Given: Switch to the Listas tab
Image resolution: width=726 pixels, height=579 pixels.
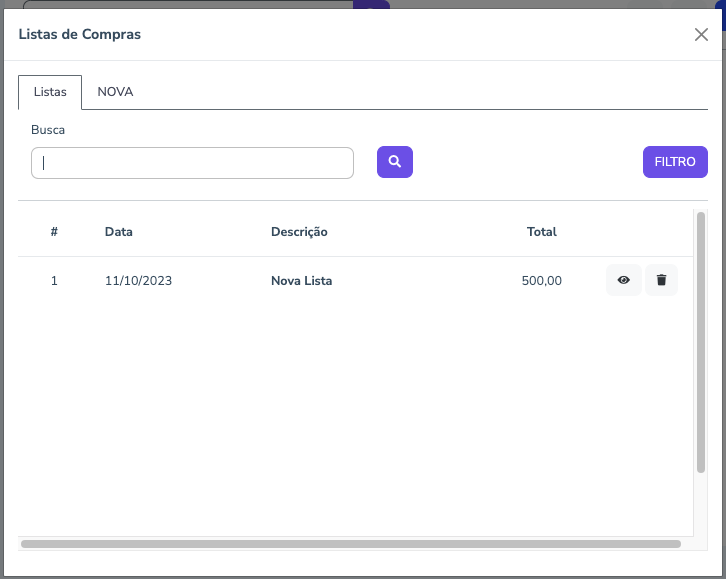Looking at the screenshot, I should 50,92.
